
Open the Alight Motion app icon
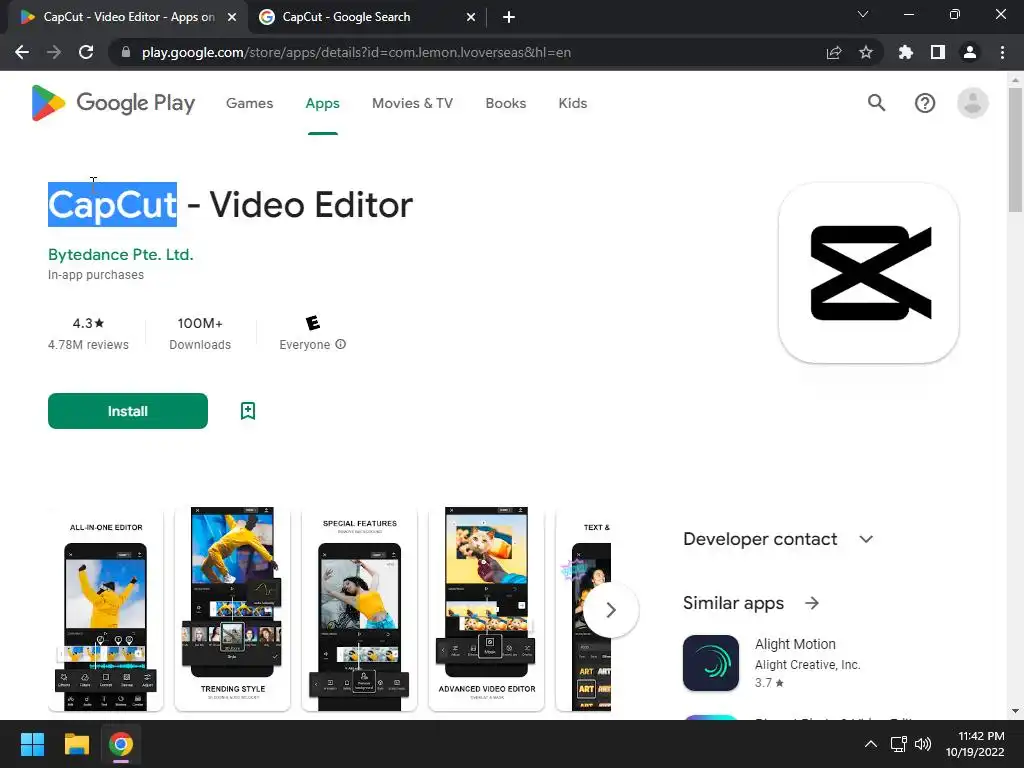(711, 662)
